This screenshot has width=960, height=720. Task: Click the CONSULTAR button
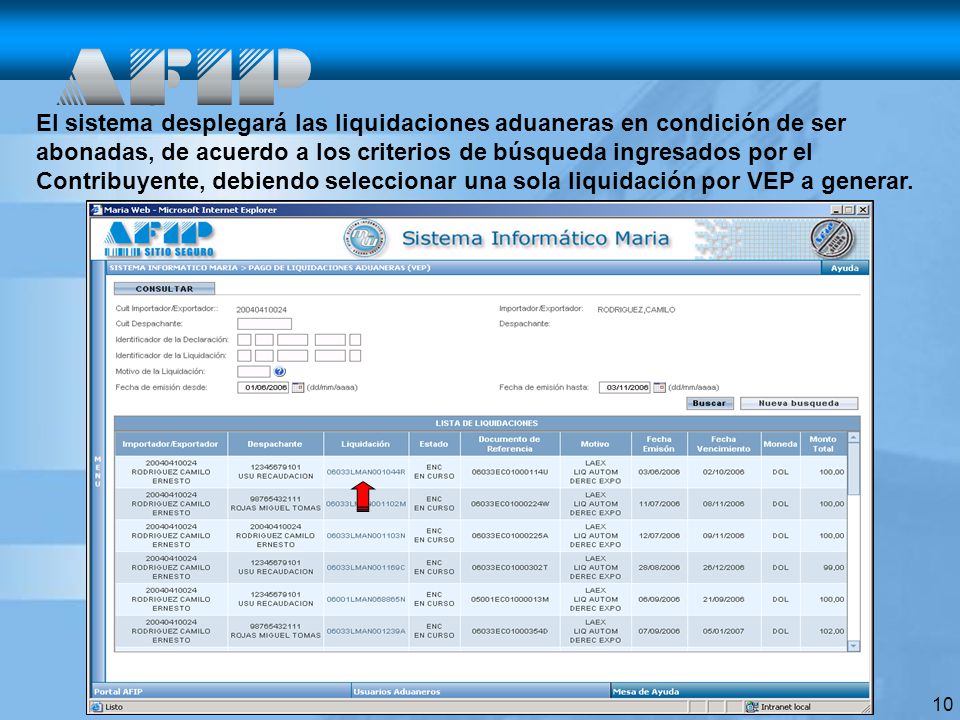click(164, 288)
